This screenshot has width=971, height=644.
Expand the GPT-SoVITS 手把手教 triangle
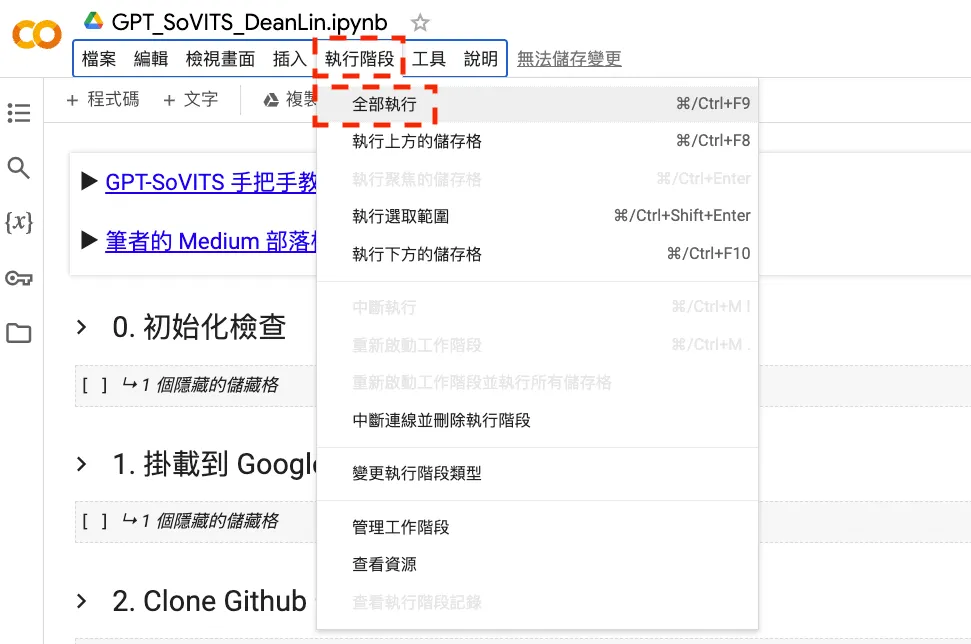tap(89, 181)
